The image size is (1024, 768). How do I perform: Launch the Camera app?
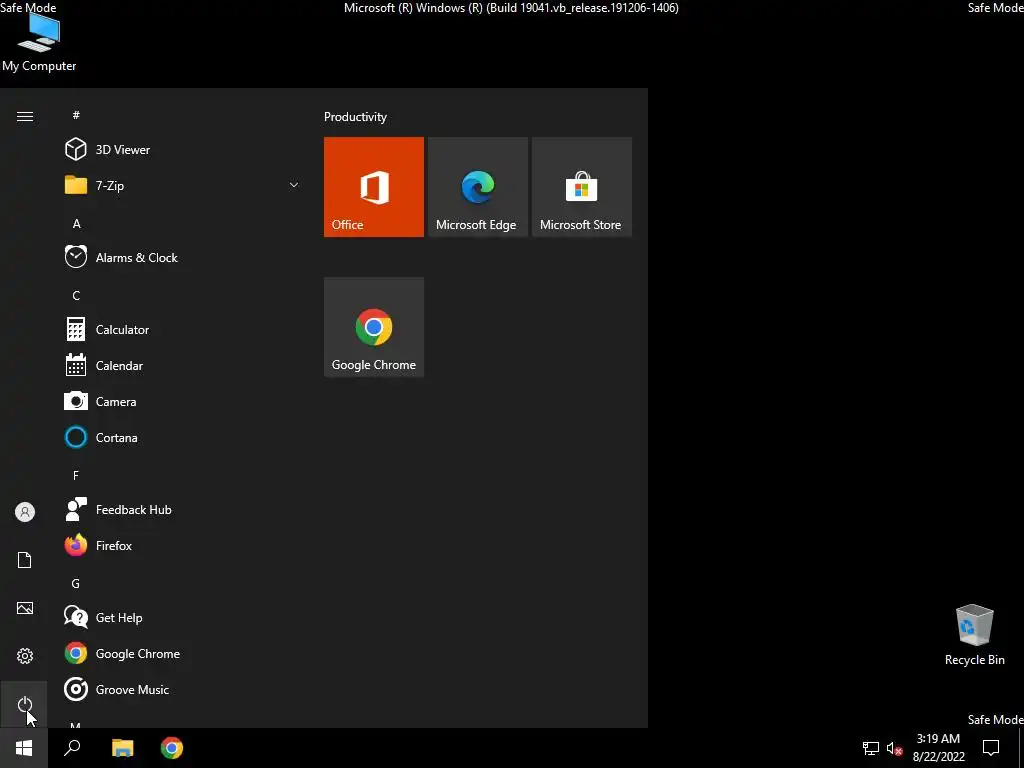(x=183, y=402)
